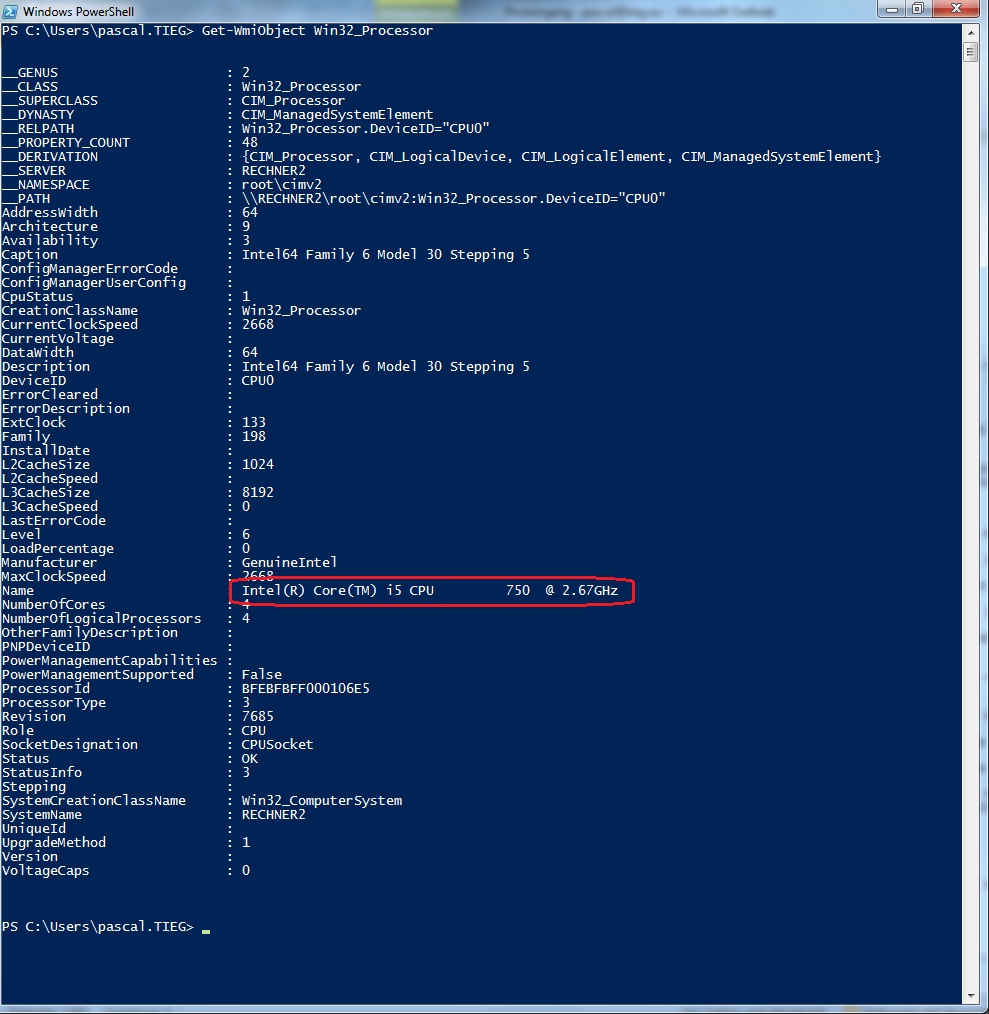Click the NumberOfLogicalProcessors property label

click(x=102, y=619)
